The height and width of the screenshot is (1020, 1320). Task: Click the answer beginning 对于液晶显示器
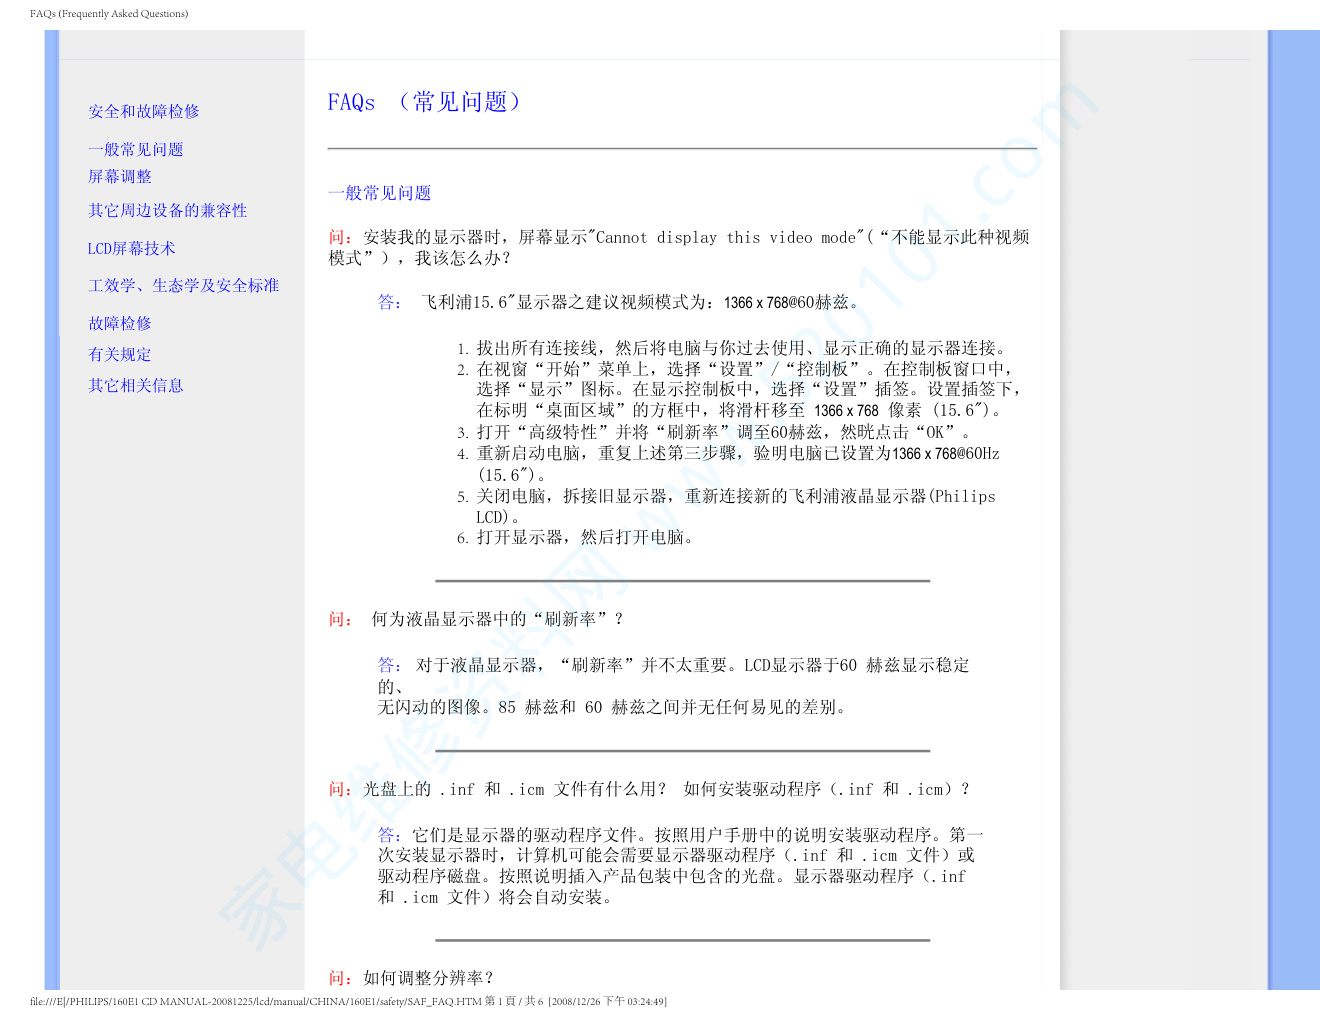(x=674, y=686)
